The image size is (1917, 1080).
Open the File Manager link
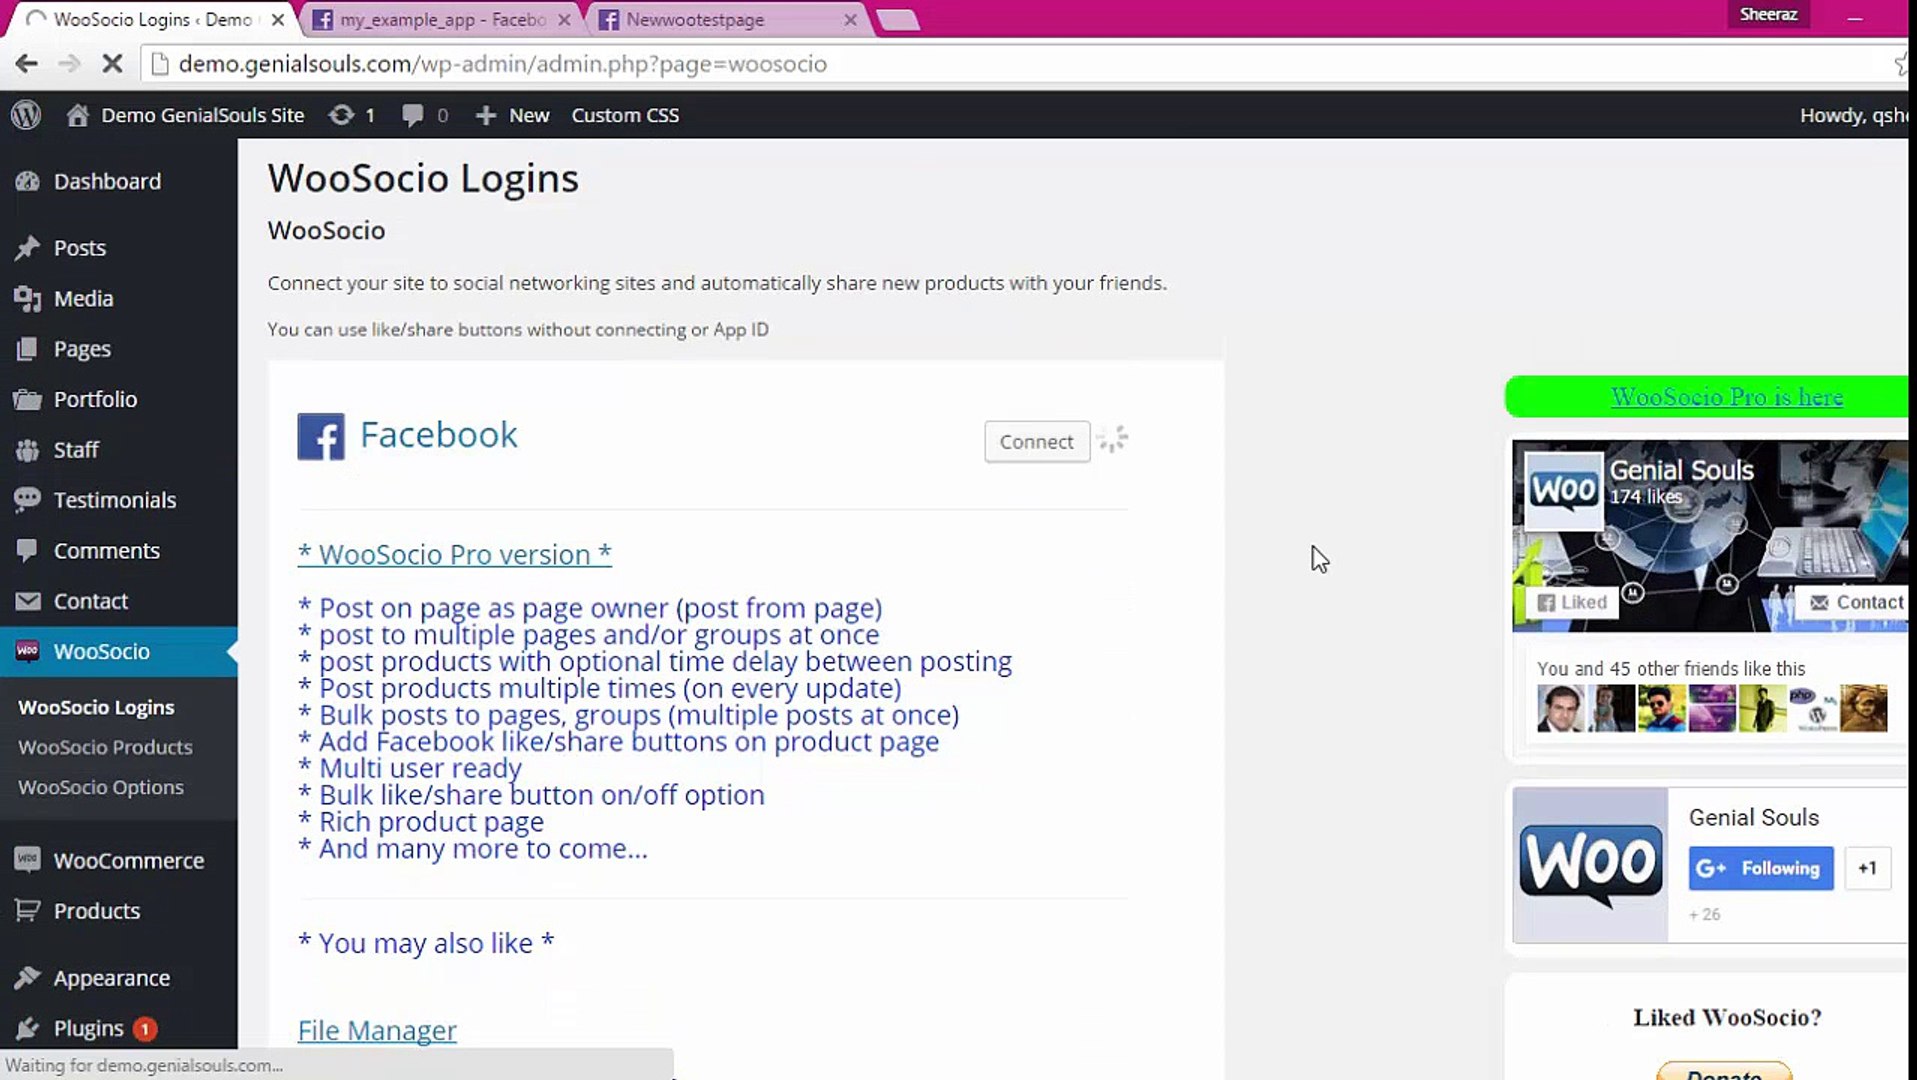point(377,1029)
